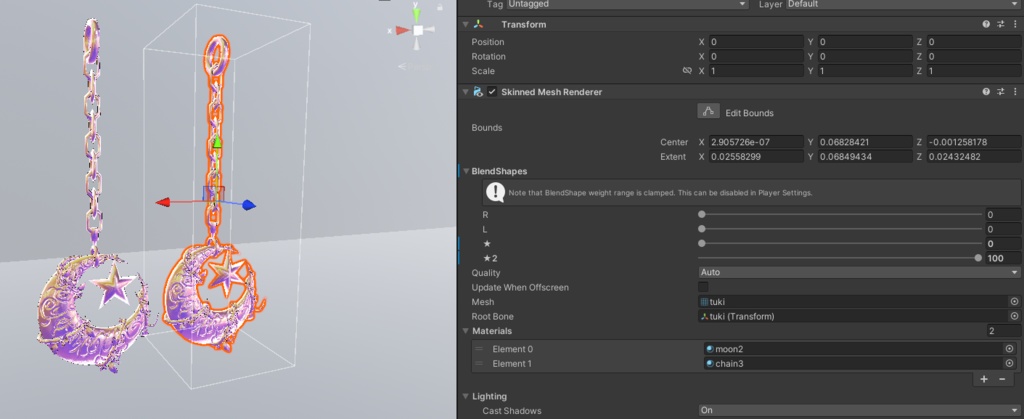Adjust the ★2 blendshape slider handle

[978, 258]
